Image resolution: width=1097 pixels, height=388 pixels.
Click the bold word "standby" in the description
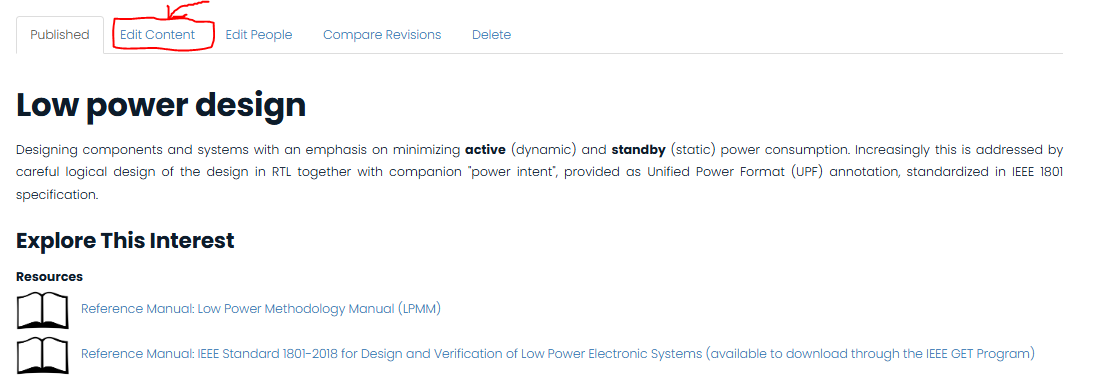pyautogui.click(x=638, y=150)
